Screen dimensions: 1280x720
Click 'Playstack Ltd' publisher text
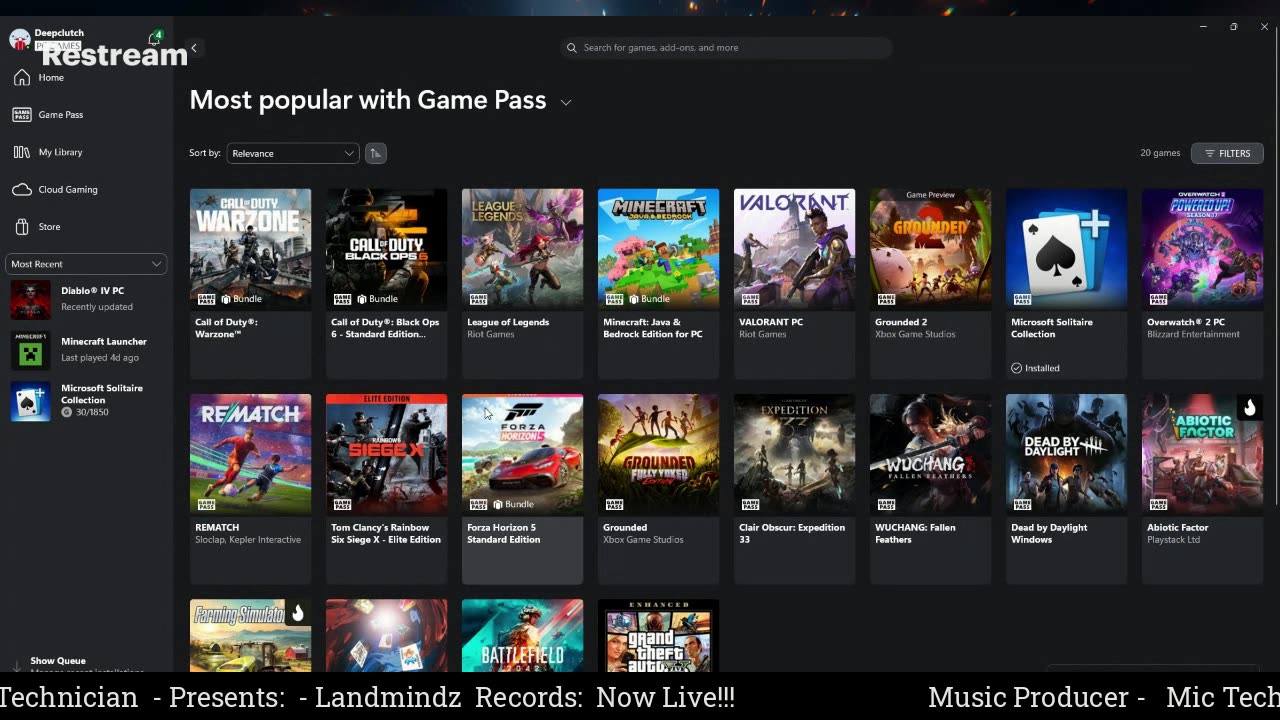(x=1173, y=540)
